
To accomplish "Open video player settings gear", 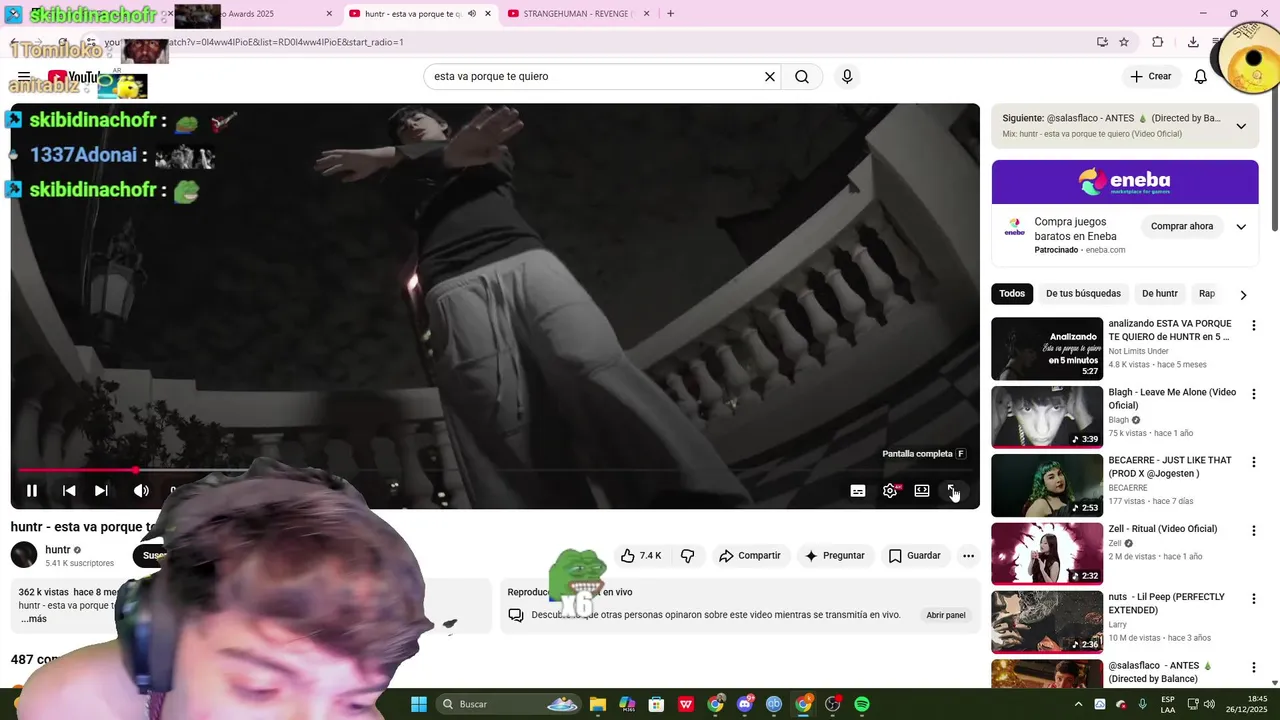I will pyautogui.click(x=890, y=490).
